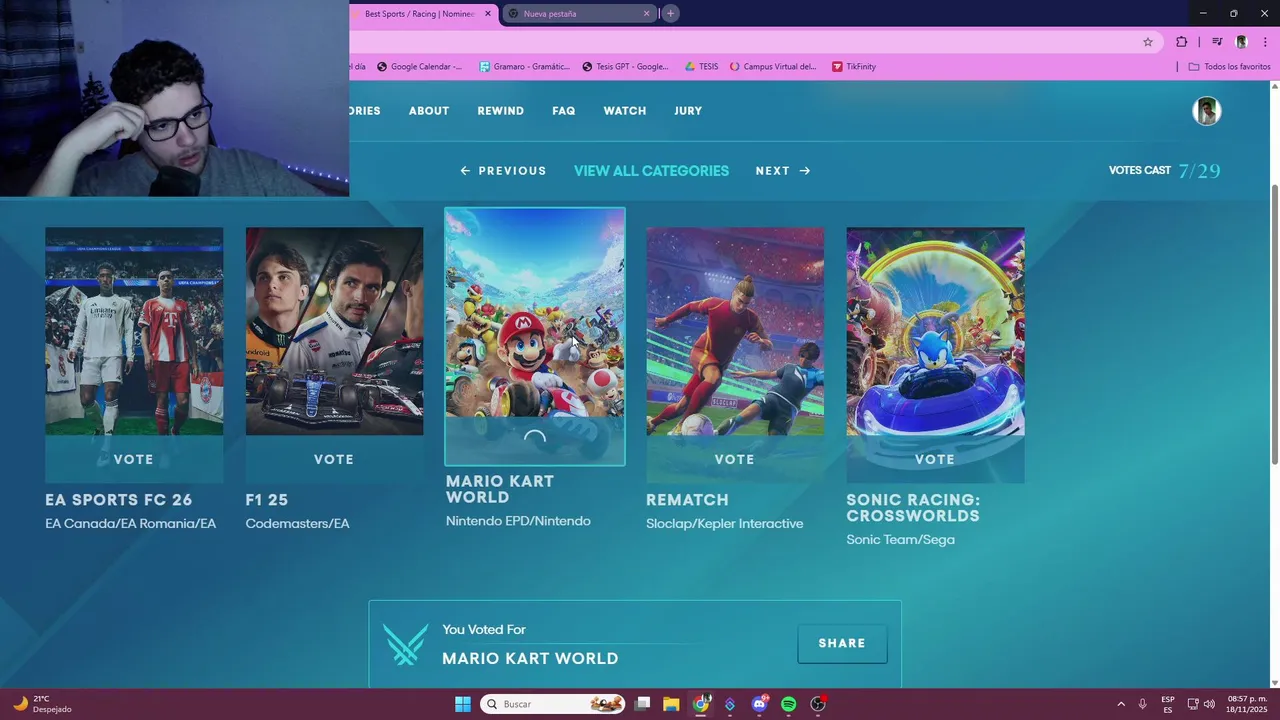Switch the ESP ES keyboard language
The image size is (1280, 720).
pyautogui.click(x=1168, y=704)
